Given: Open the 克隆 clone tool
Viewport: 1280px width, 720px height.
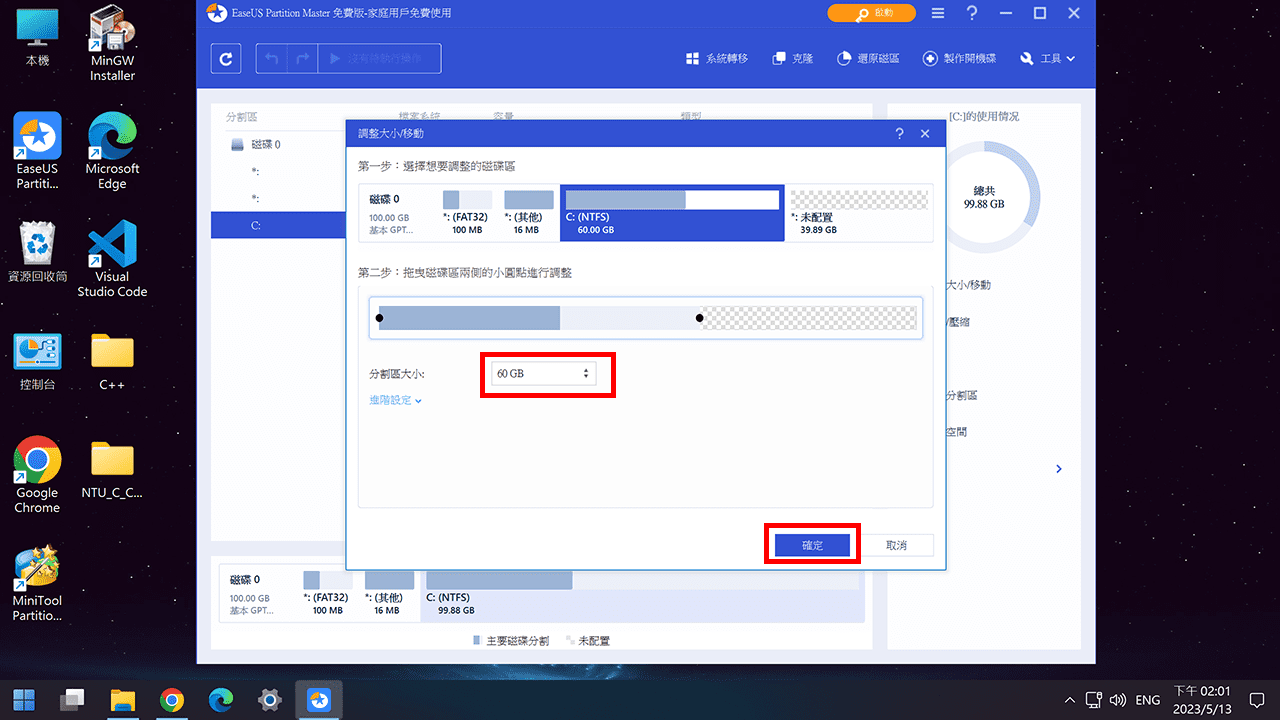Looking at the screenshot, I should (x=793, y=59).
